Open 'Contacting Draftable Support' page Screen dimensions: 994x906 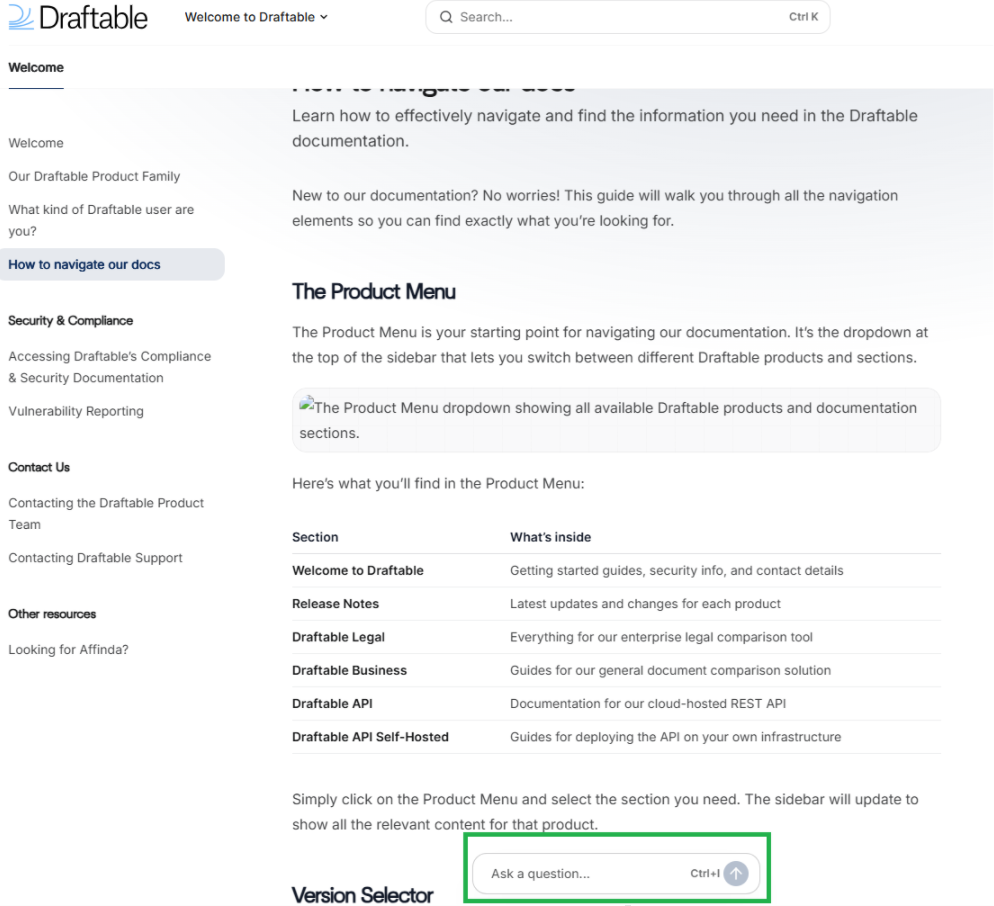tap(95, 557)
